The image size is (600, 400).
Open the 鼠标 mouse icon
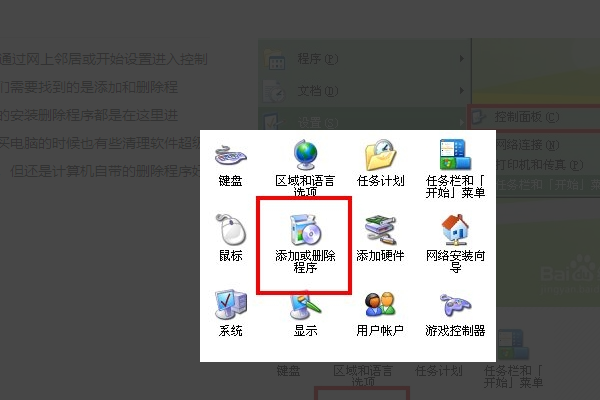pyautogui.click(x=231, y=229)
